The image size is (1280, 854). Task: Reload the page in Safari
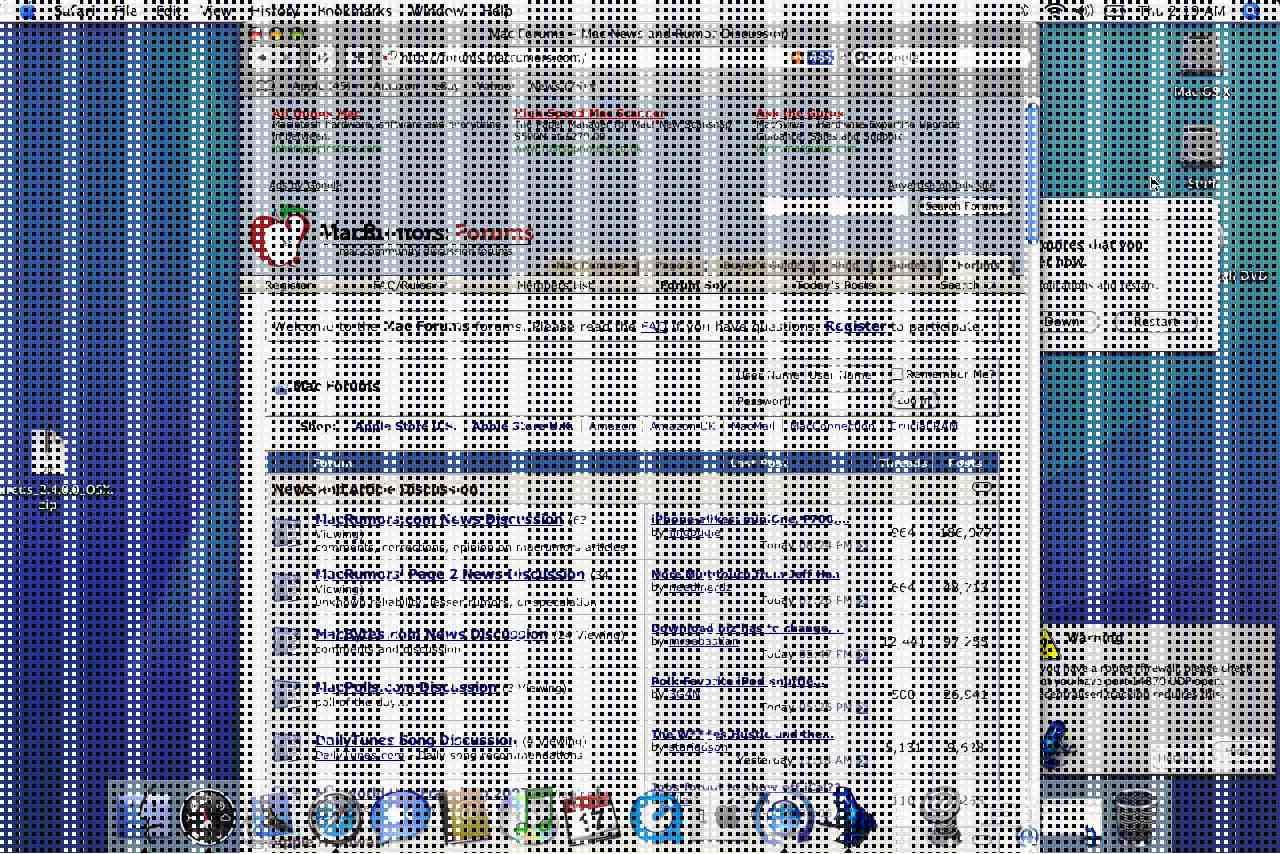324,58
